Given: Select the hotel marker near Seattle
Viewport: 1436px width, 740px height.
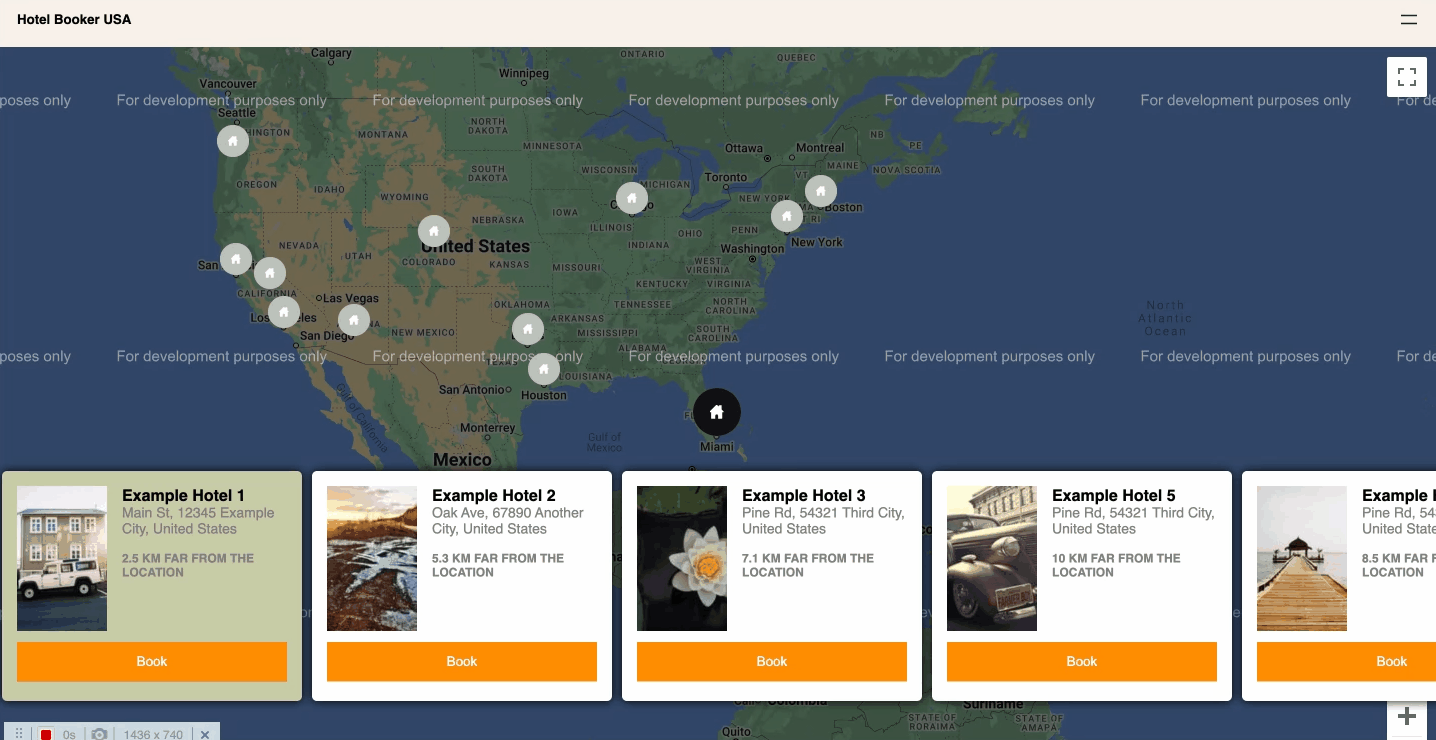Looking at the screenshot, I should 233,141.
